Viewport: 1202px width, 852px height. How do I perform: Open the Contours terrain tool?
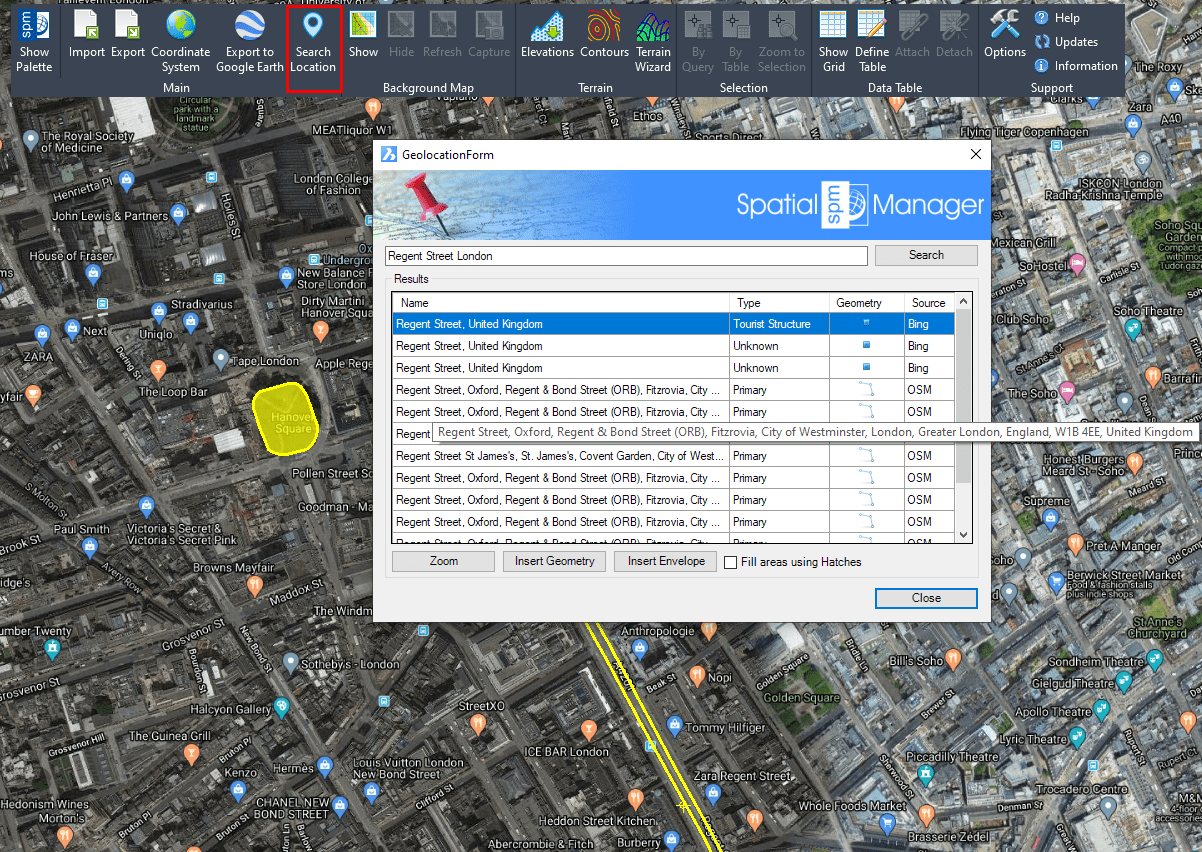(605, 36)
